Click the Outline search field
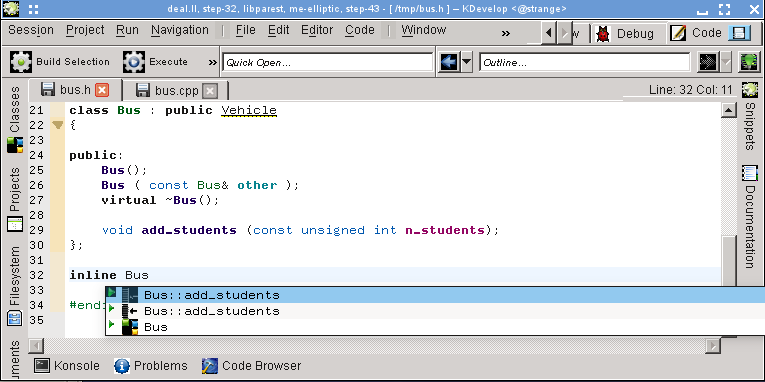The height and width of the screenshot is (382, 765). coord(584,62)
